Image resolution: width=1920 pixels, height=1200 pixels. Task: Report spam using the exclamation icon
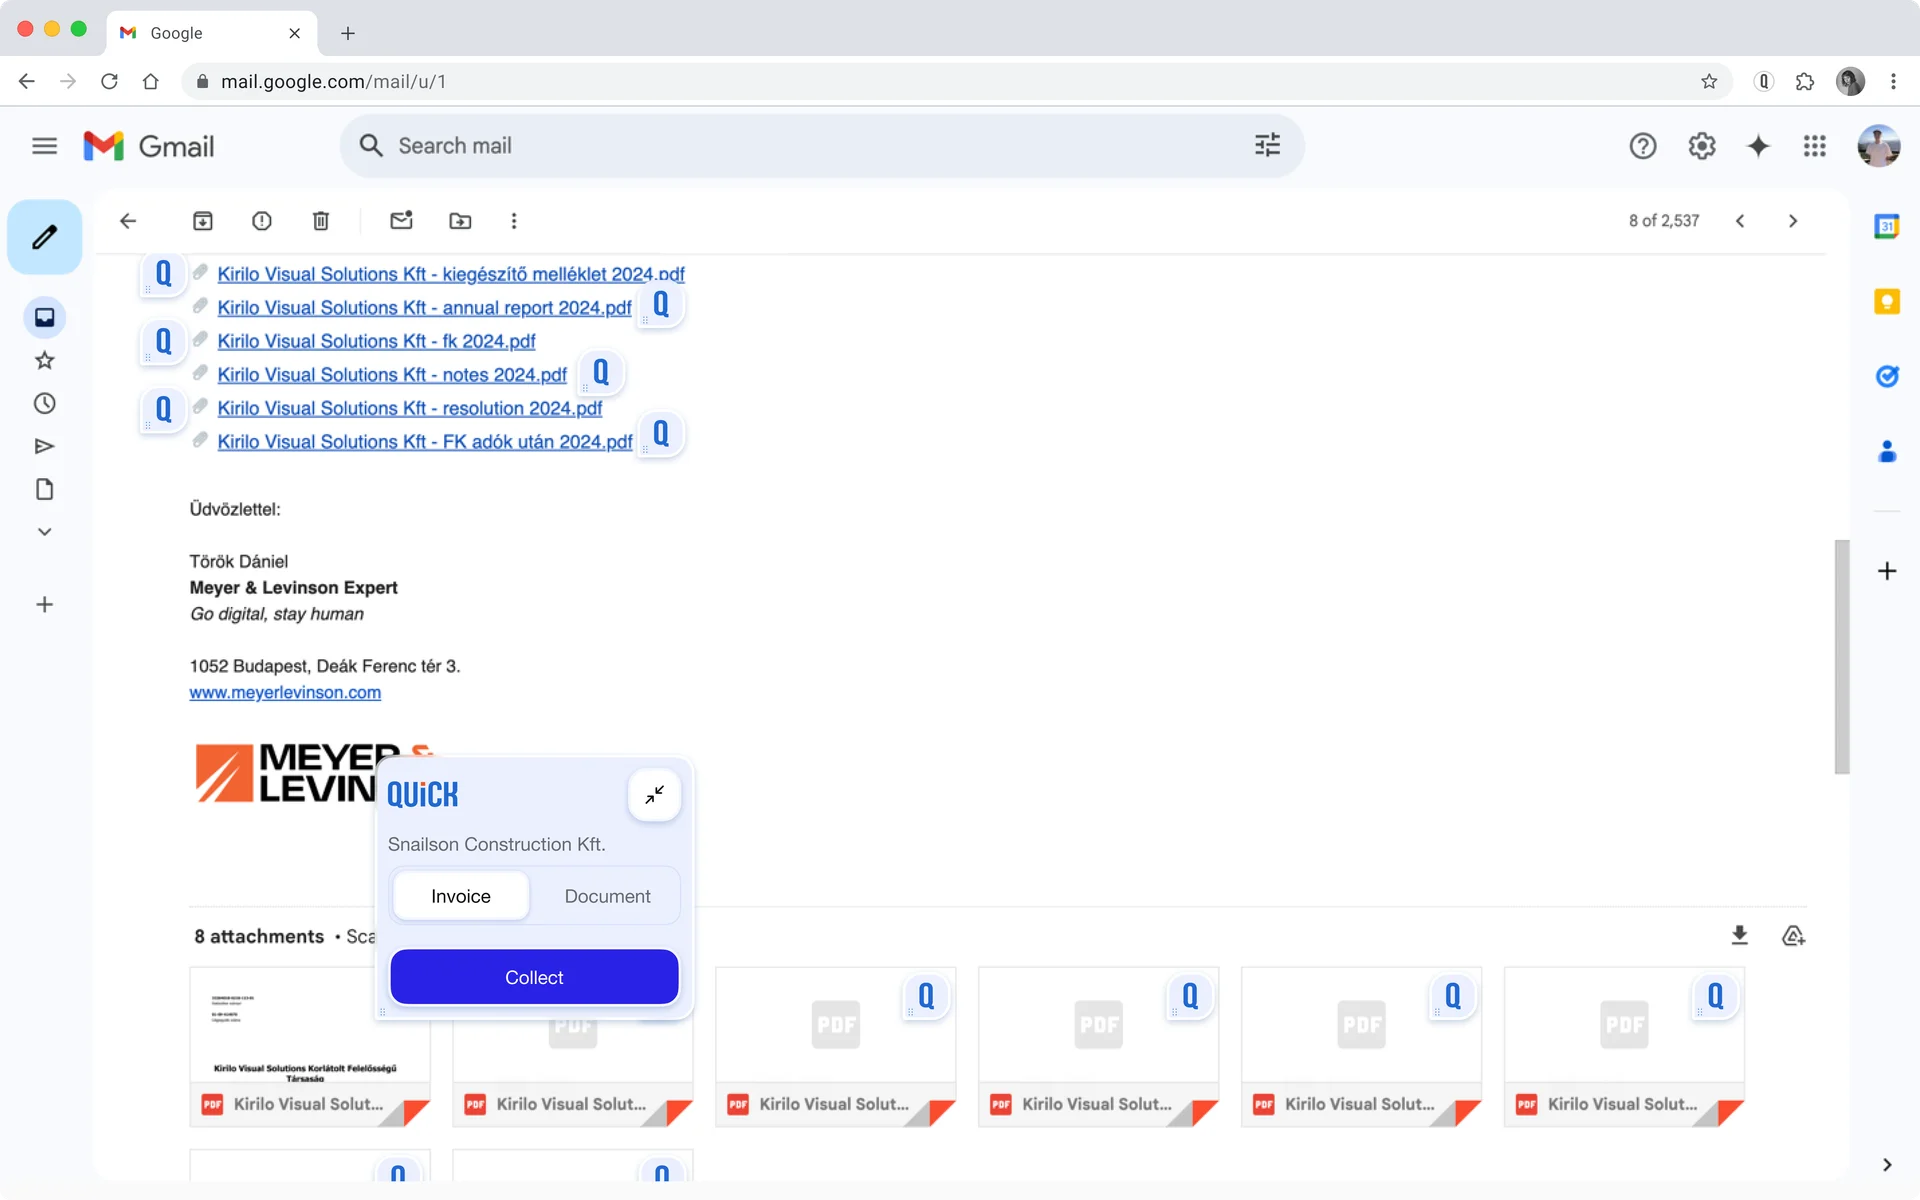(262, 221)
